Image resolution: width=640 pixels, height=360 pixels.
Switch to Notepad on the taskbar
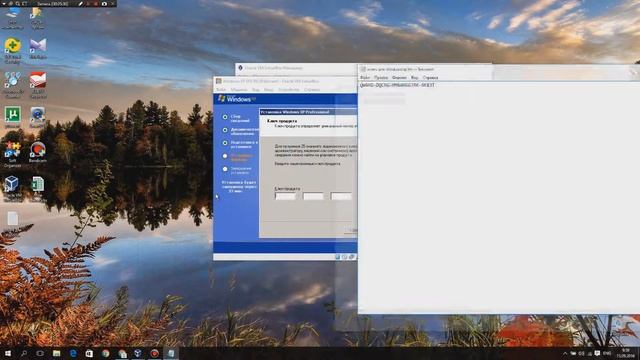[x=171, y=353]
